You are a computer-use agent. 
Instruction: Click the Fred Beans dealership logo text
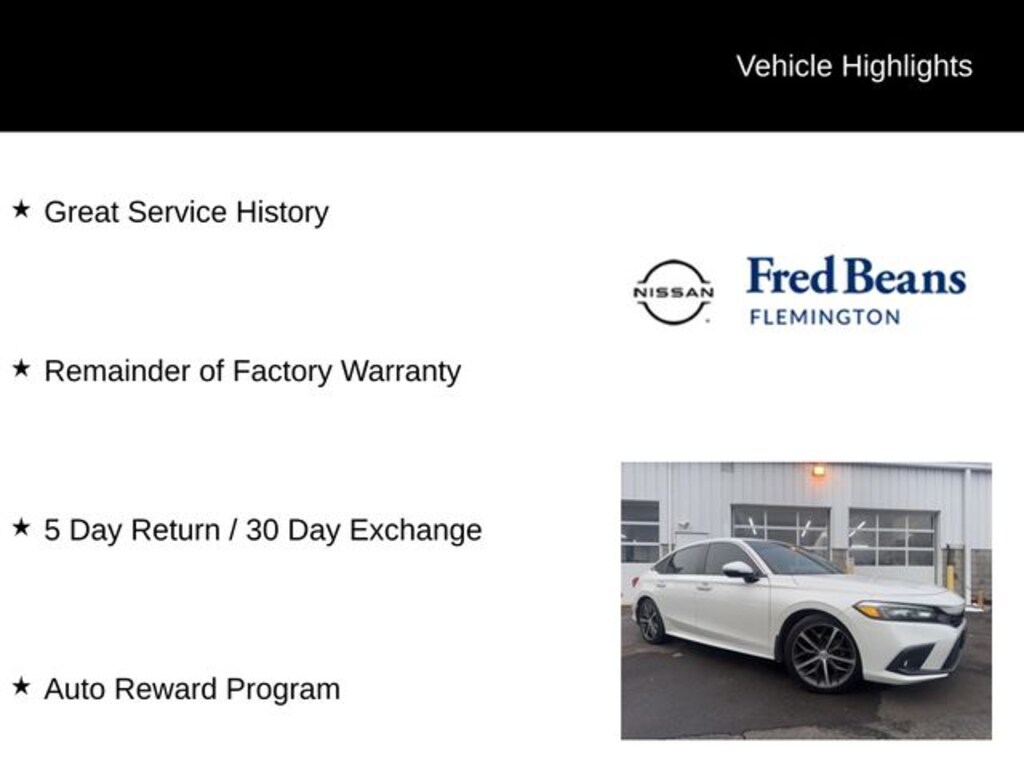(x=856, y=277)
